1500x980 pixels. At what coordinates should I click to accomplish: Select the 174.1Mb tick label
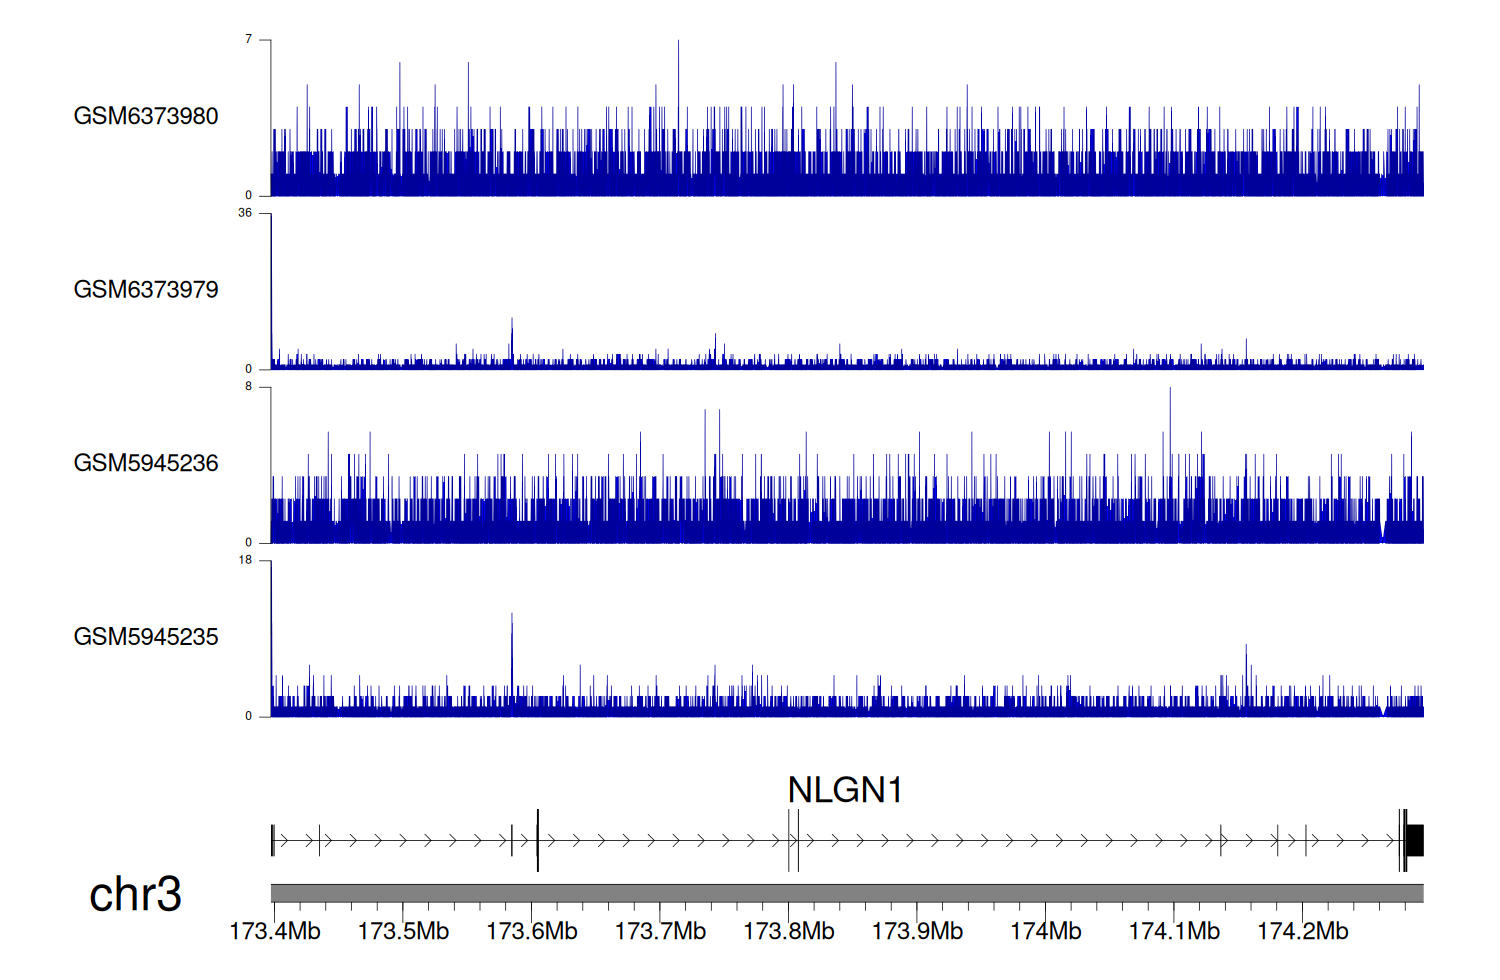1174,931
